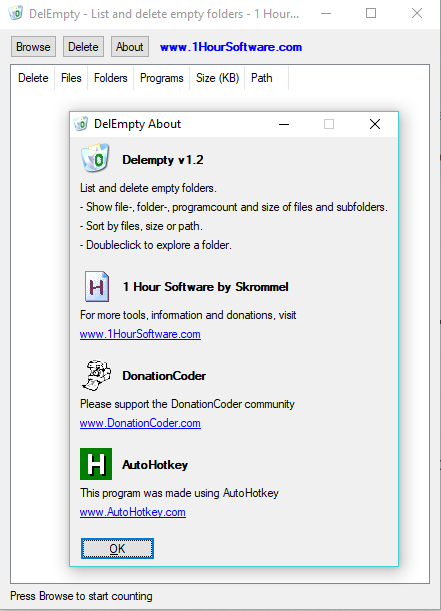Click the 1 Hour Software H document icon
This screenshot has width=441, height=611.
pos(97,287)
